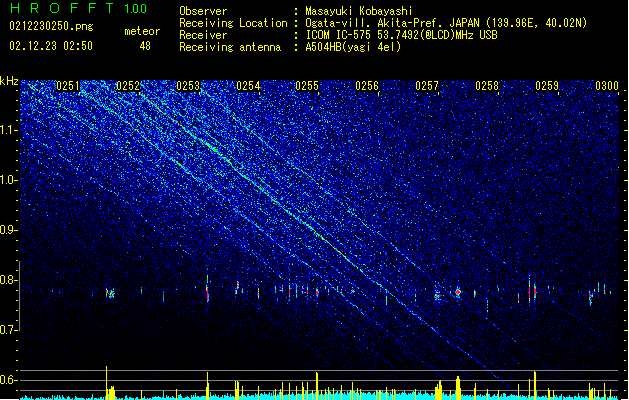Click the 1.0 frequency axis label

pyautogui.click(x=9, y=180)
